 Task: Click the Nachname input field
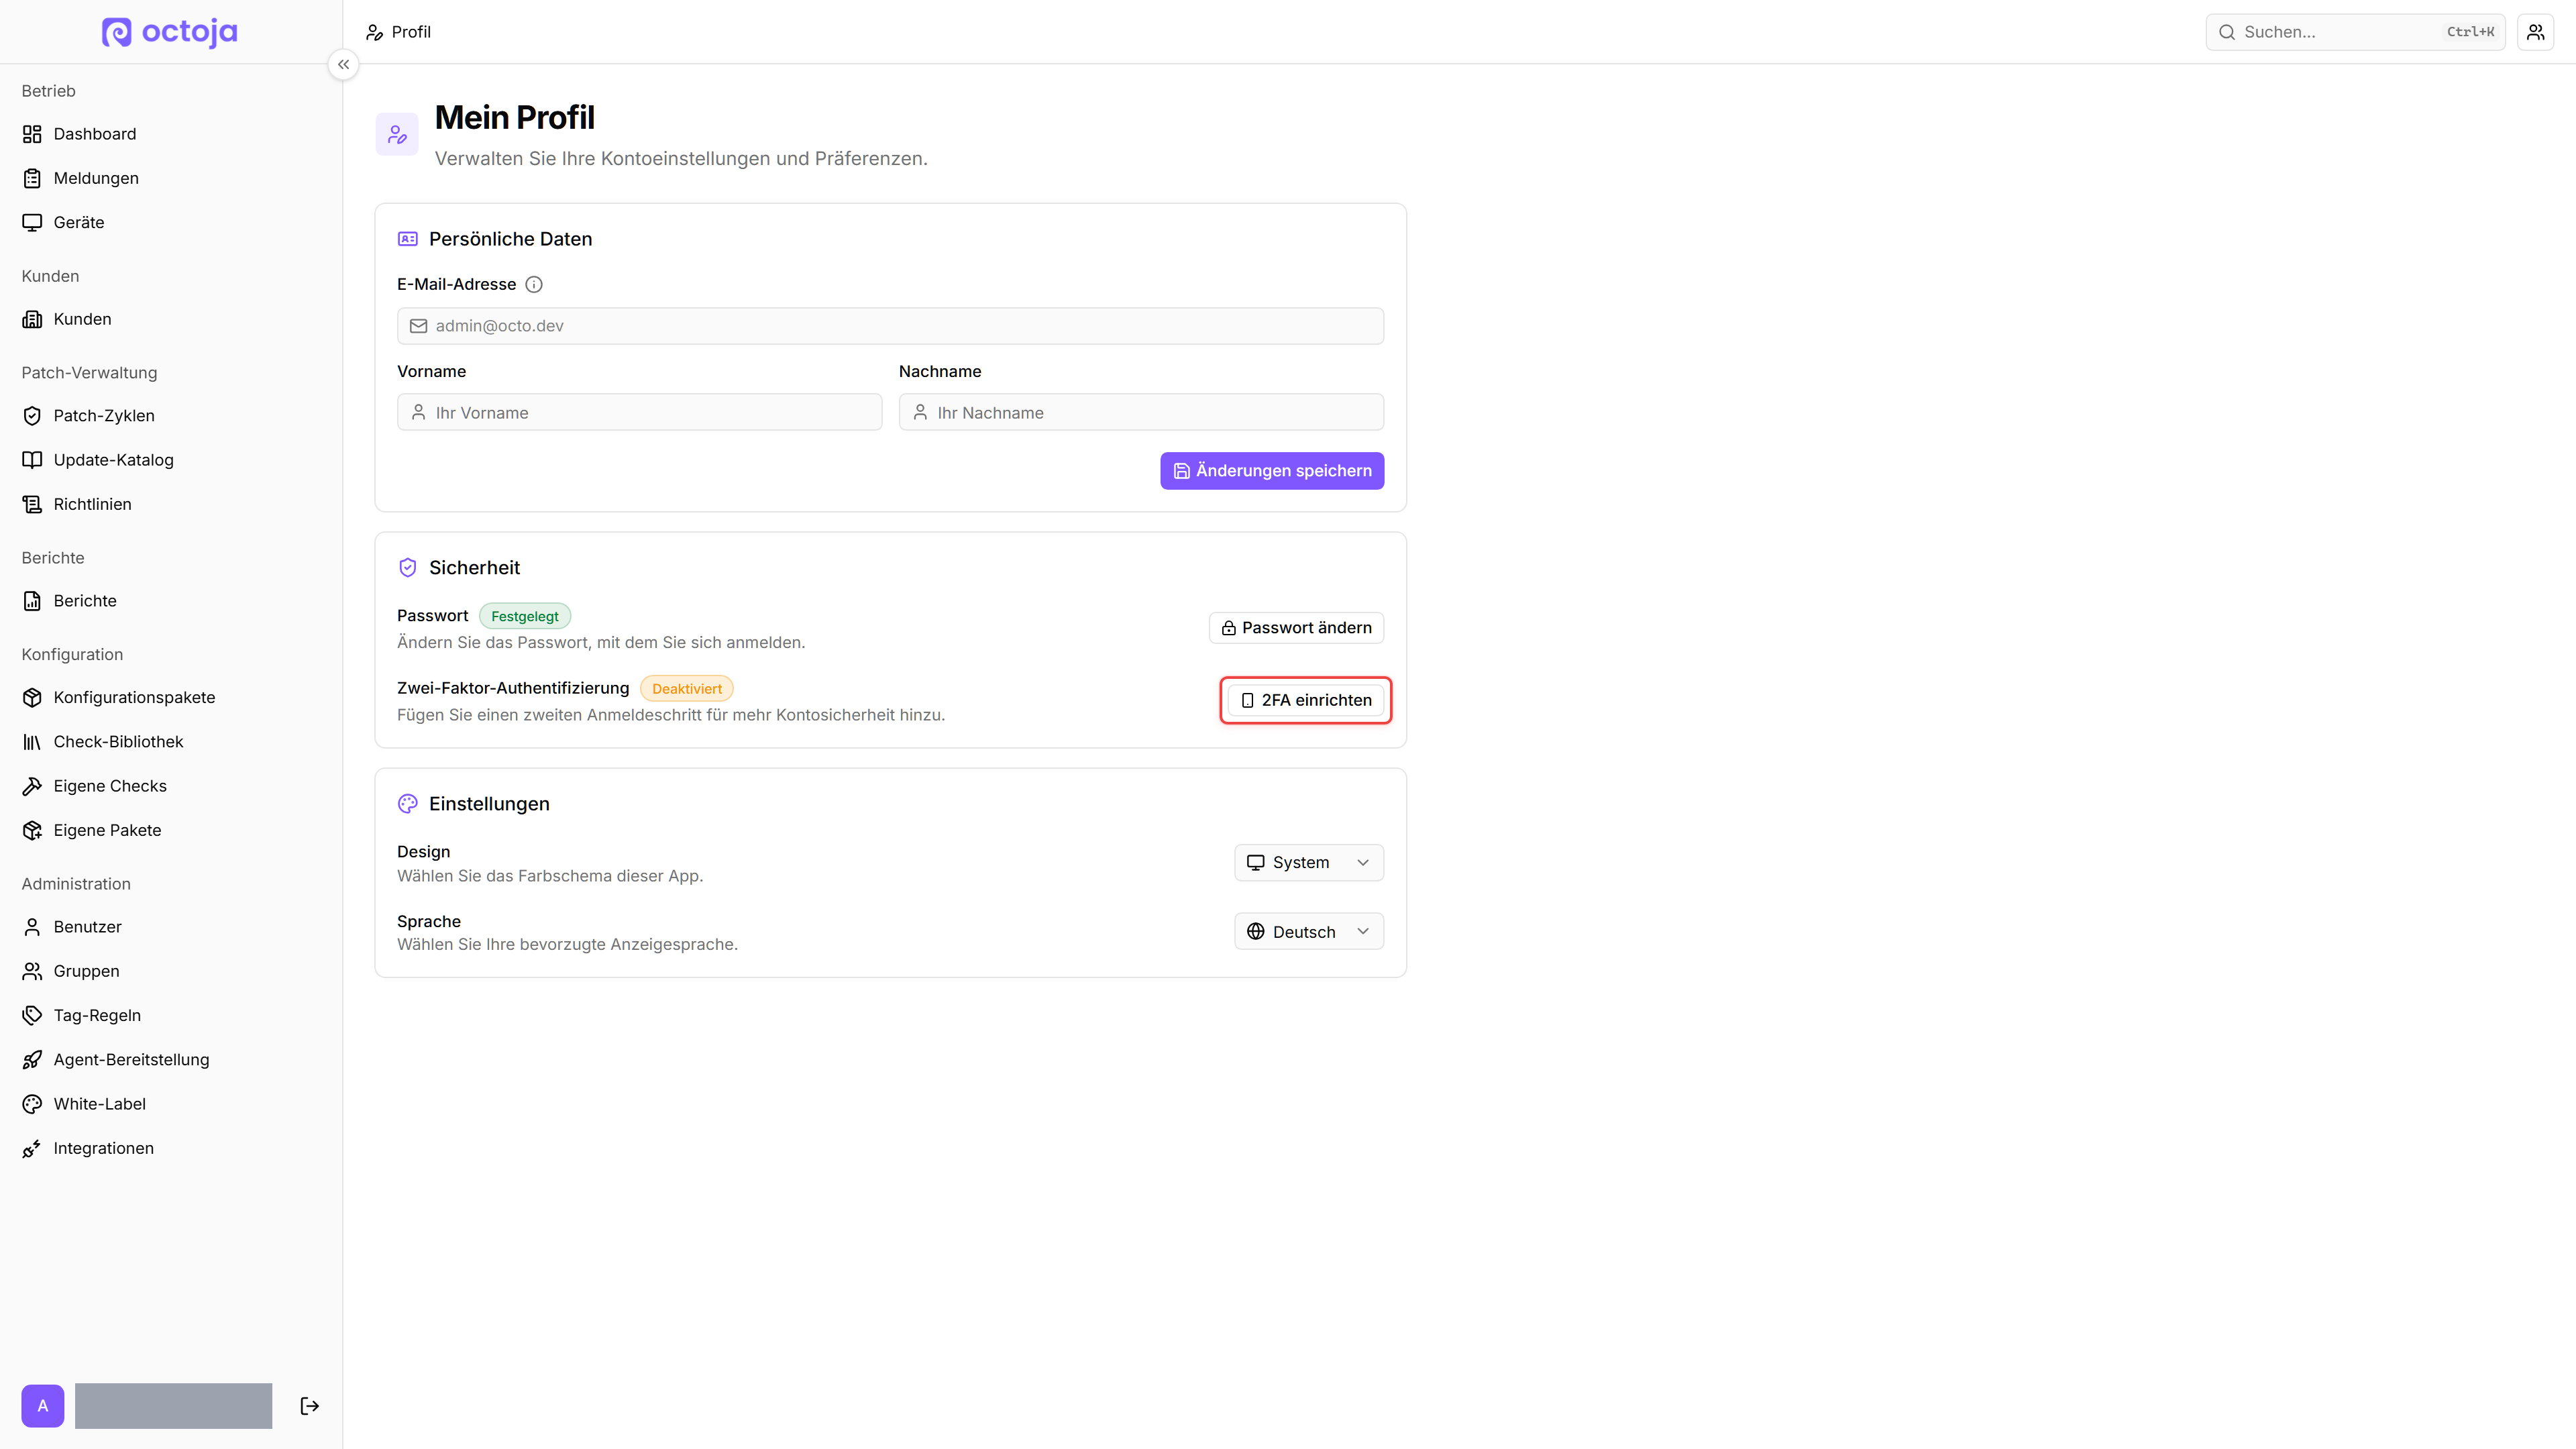coord(1141,413)
